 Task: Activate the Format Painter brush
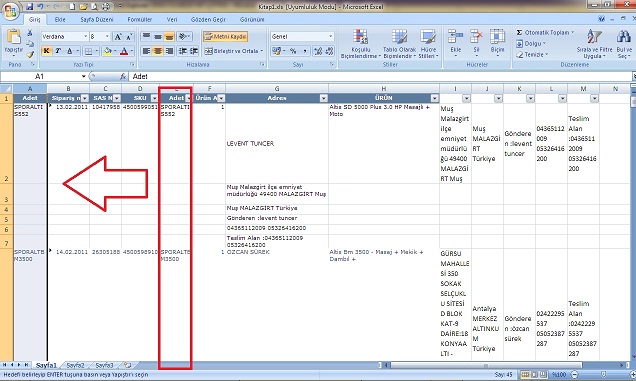[30, 54]
